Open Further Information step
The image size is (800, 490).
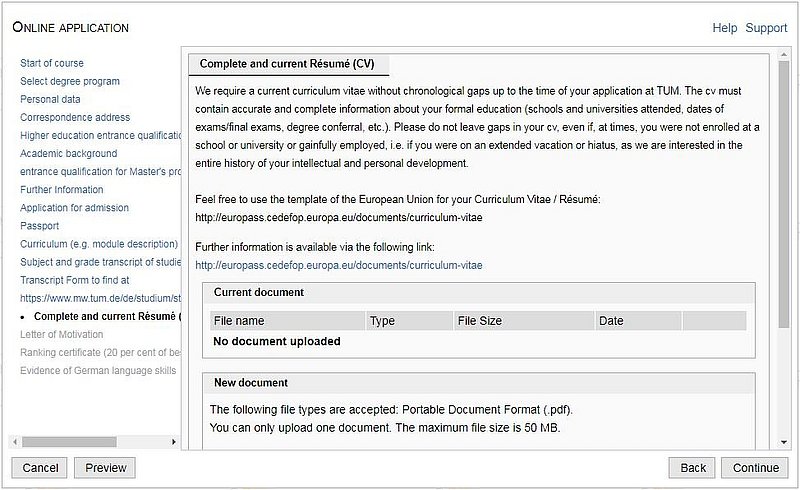[61, 189]
